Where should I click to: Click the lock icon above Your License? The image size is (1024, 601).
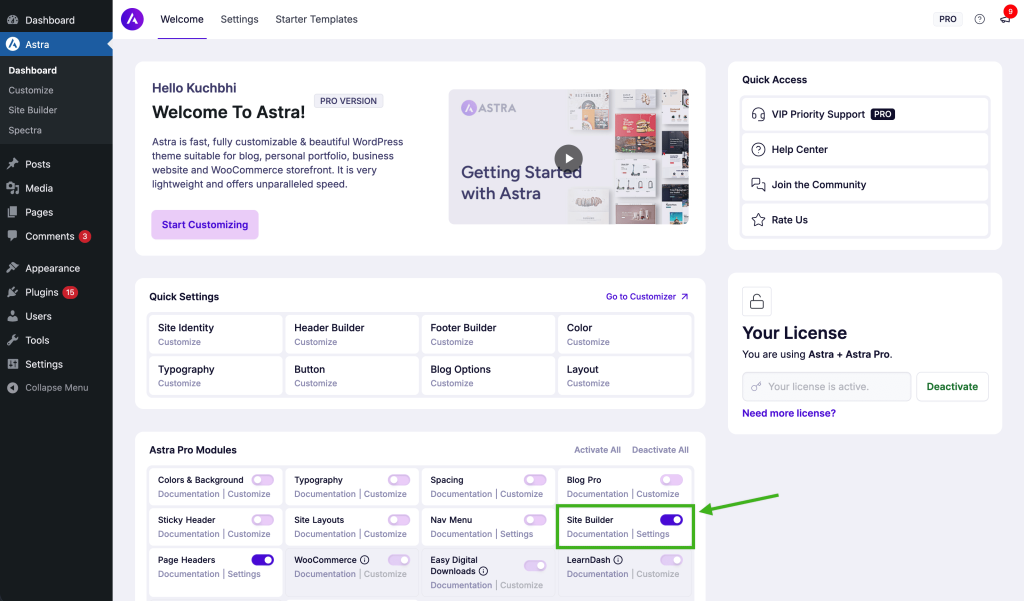756,300
